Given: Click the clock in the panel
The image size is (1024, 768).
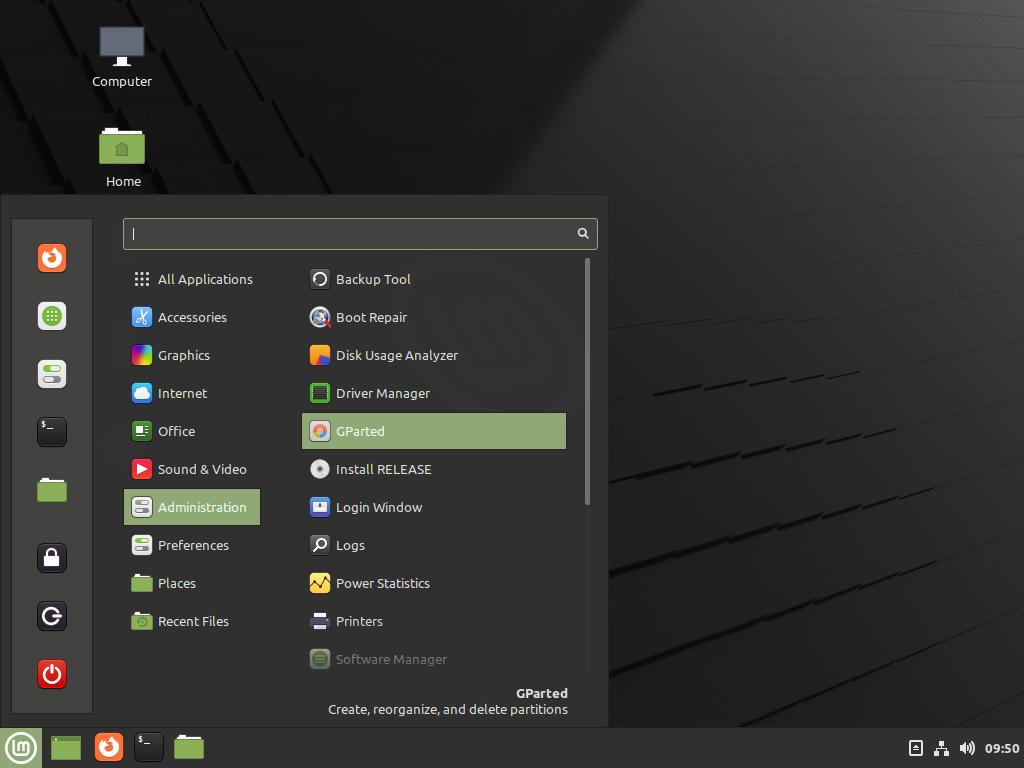Looking at the screenshot, I should pyautogui.click(x=1001, y=748).
